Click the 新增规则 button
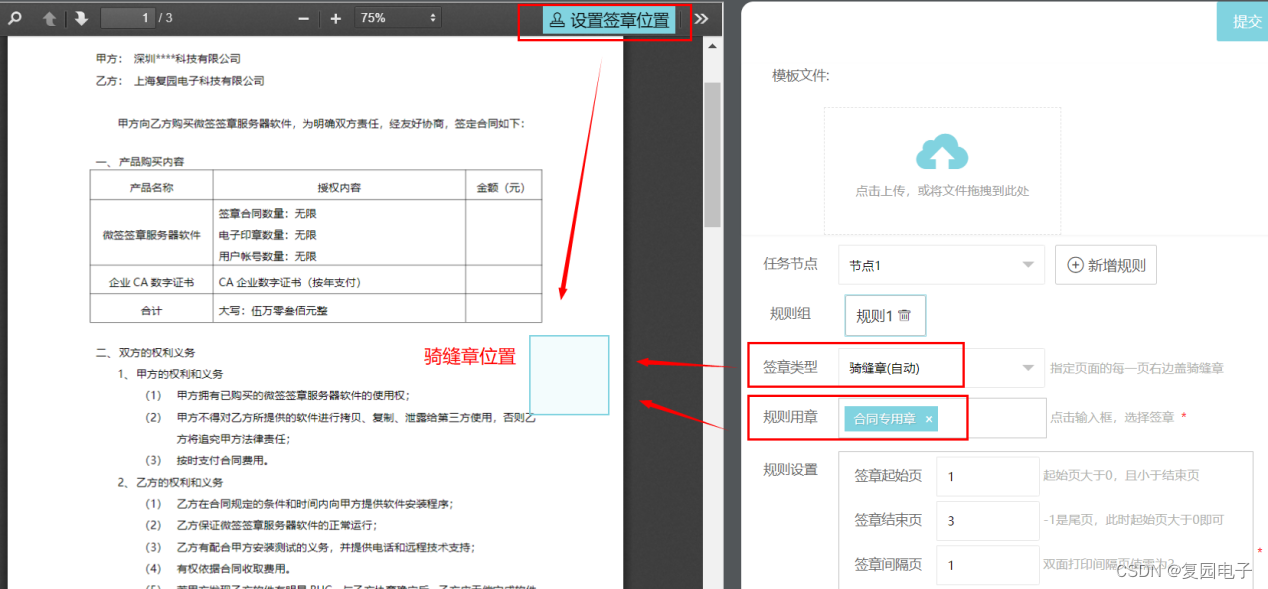 pyautogui.click(x=1106, y=265)
